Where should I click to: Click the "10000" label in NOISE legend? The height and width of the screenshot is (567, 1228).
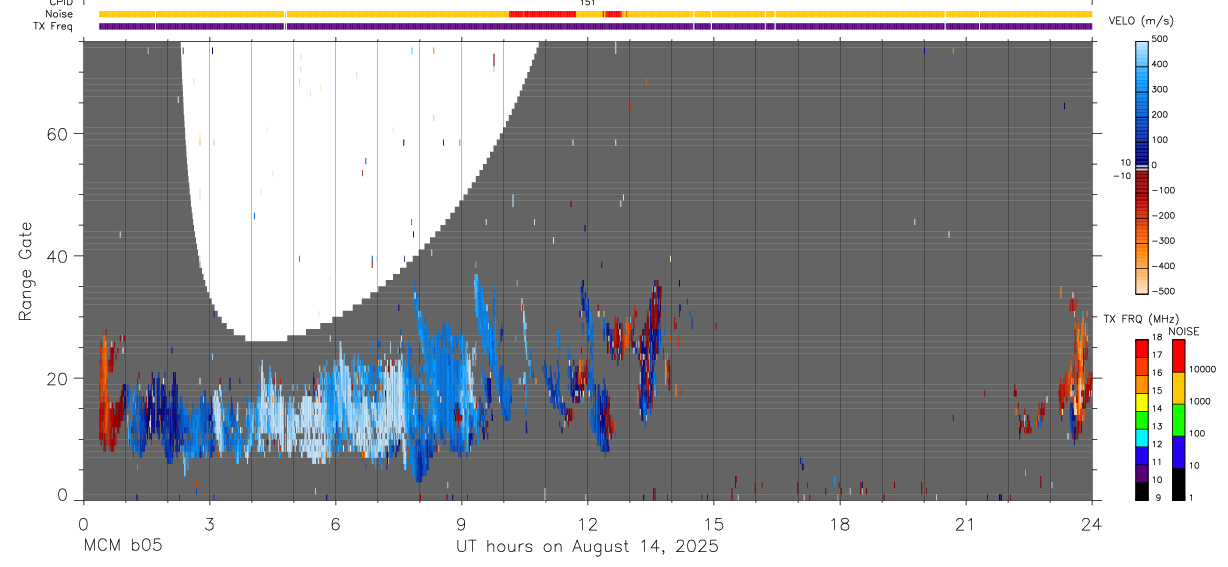point(1203,369)
